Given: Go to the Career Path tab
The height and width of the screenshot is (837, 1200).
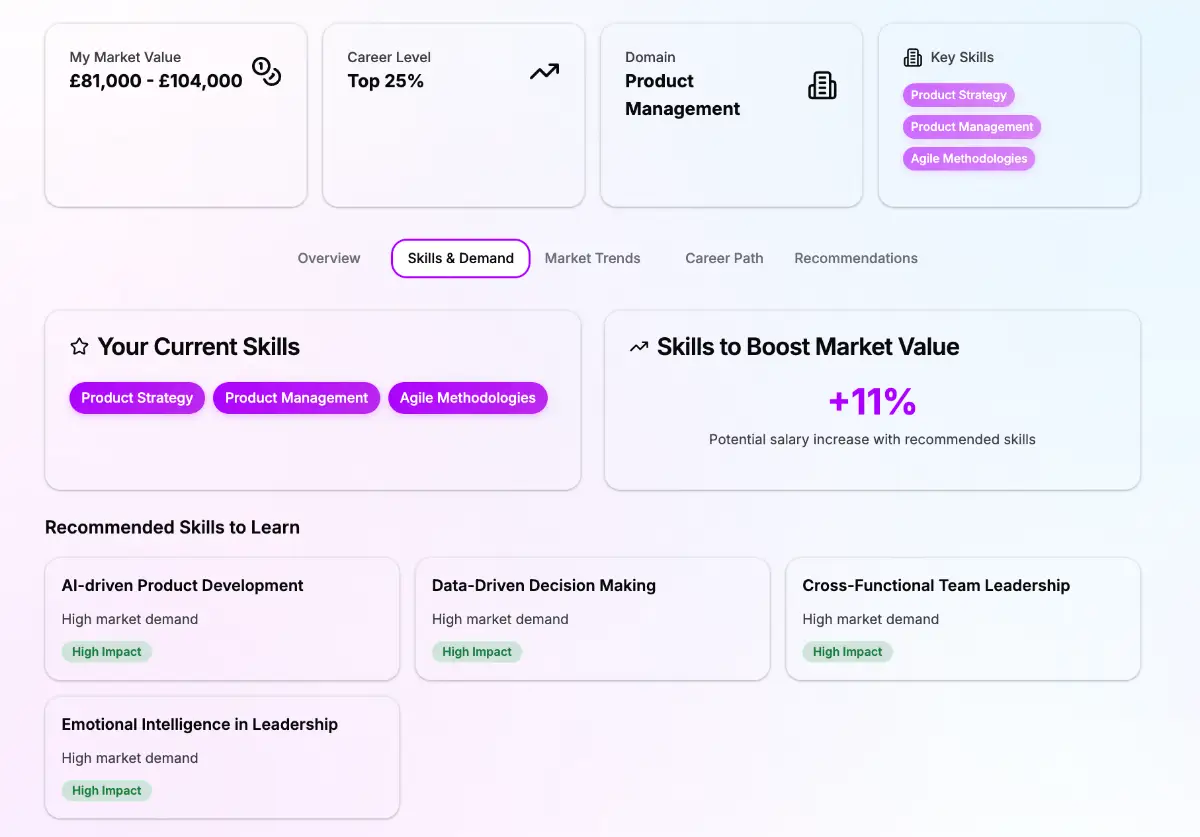Looking at the screenshot, I should pos(724,258).
